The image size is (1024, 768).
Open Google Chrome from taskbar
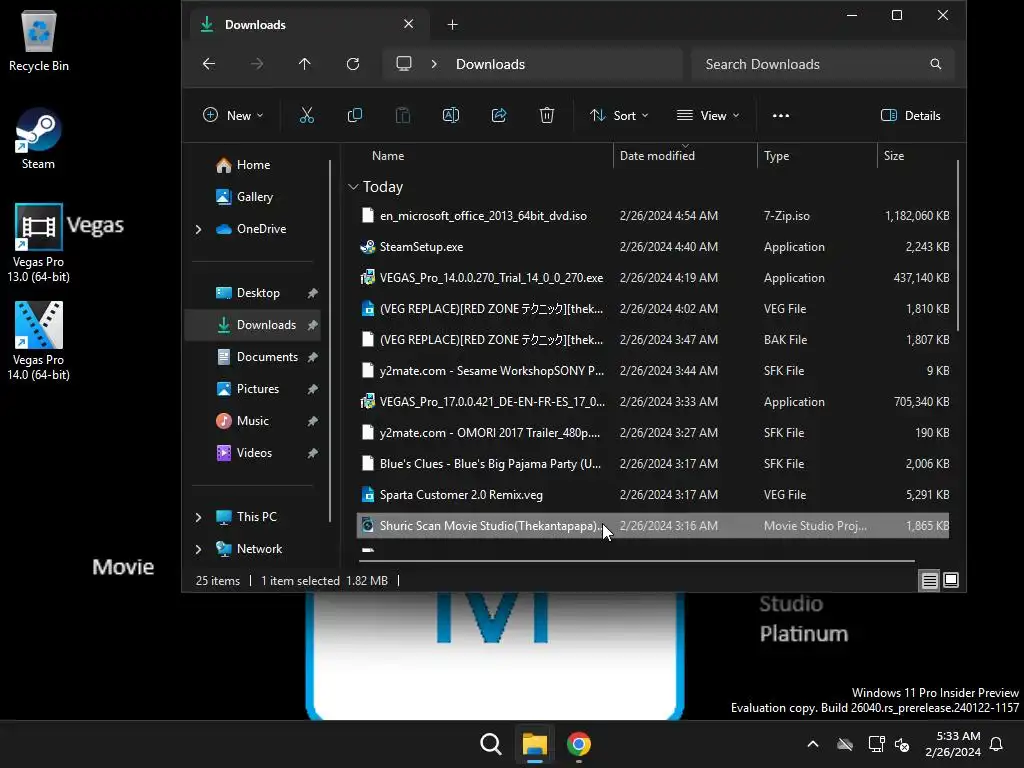(579, 744)
